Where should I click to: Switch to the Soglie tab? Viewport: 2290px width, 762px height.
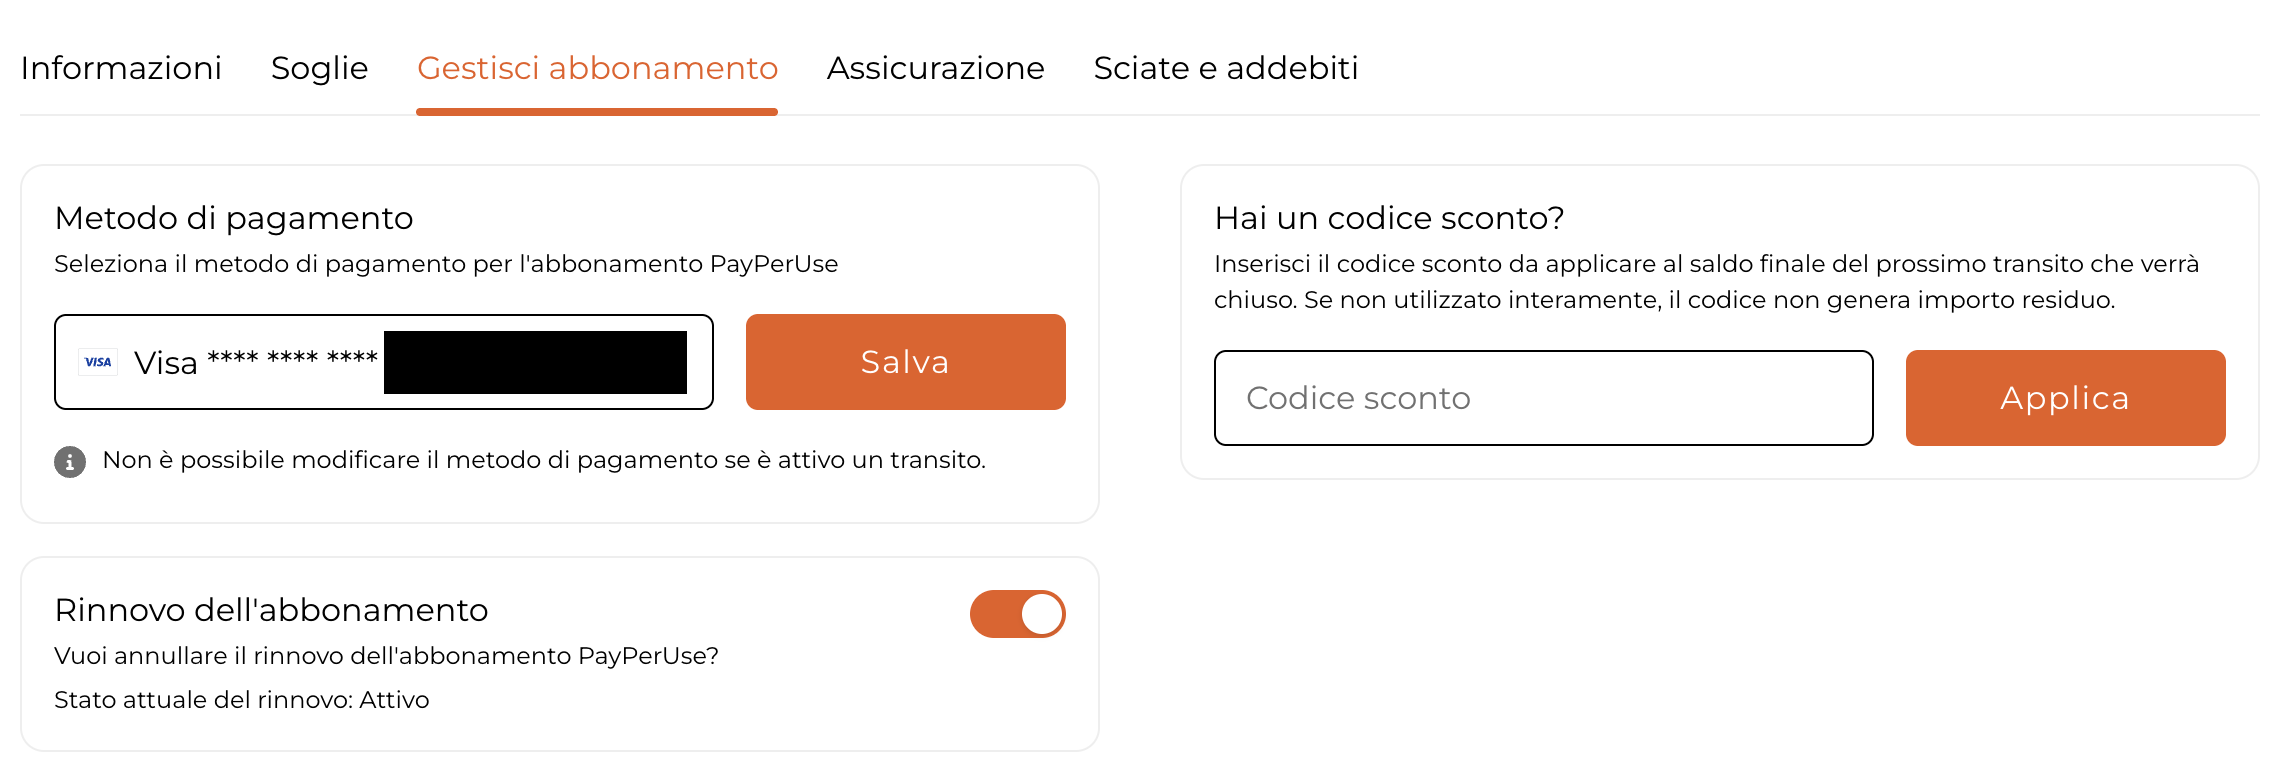[319, 68]
